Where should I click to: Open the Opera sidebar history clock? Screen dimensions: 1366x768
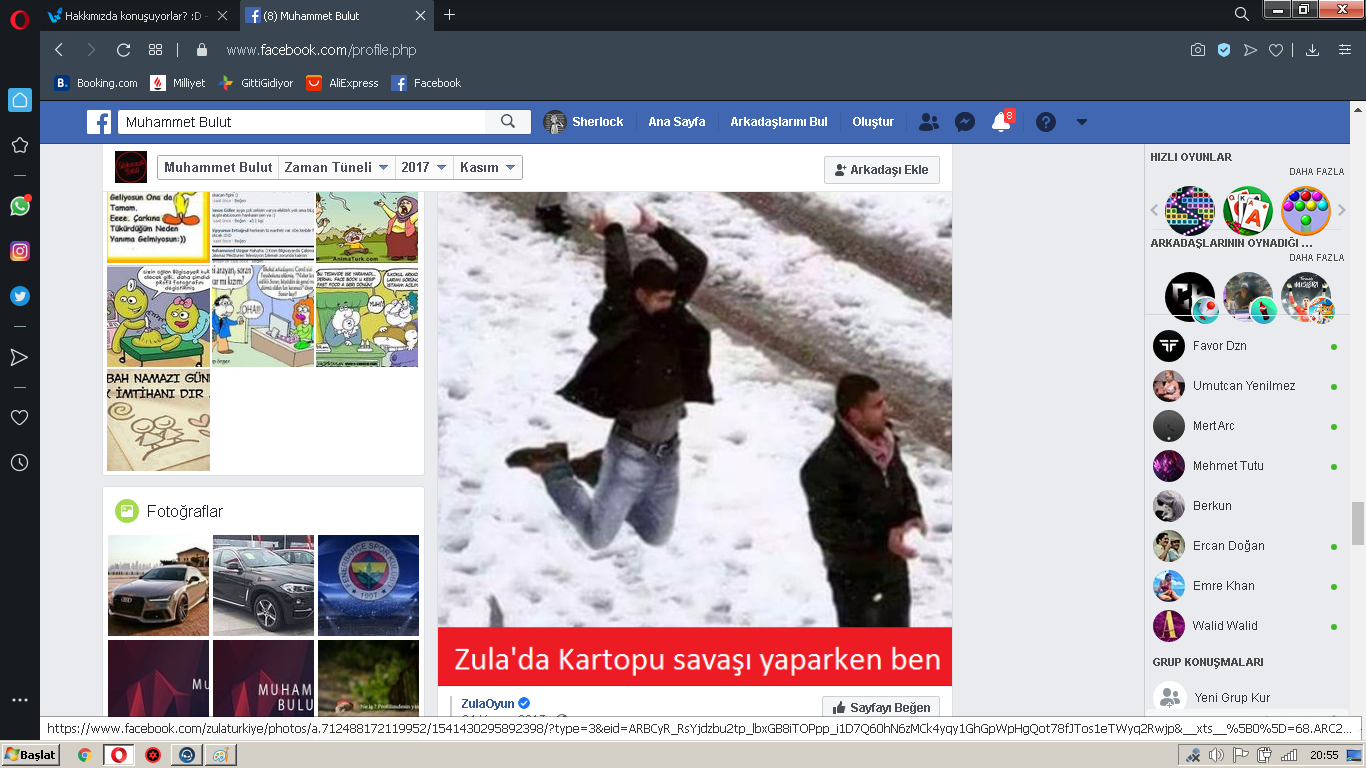click(x=19, y=462)
